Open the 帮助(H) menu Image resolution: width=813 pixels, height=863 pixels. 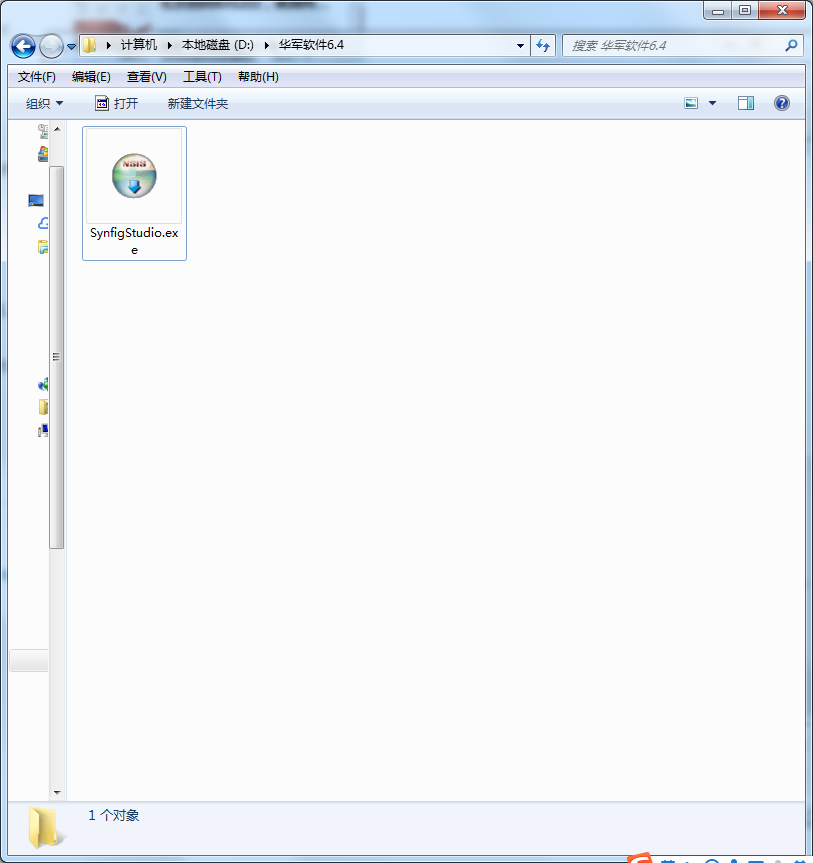pyautogui.click(x=258, y=77)
